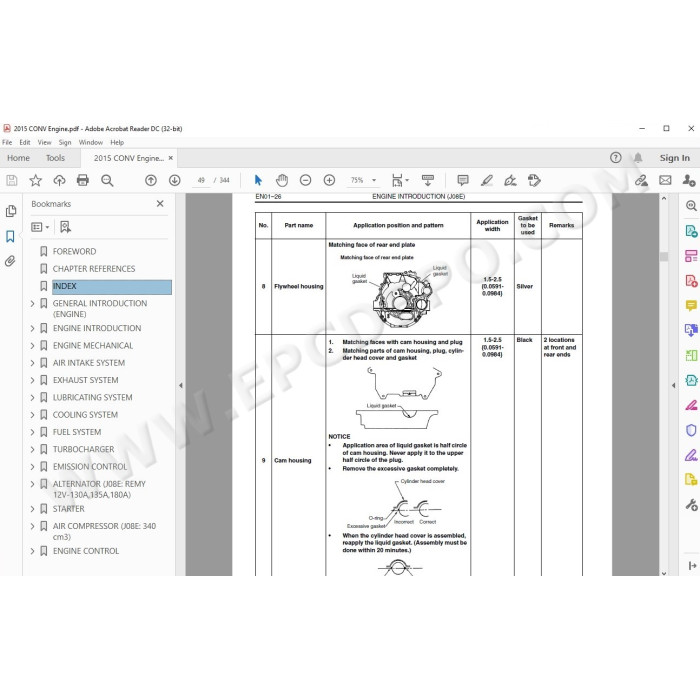The height and width of the screenshot is (700, 700).
Task: Open bookmarks options dropdown menu
Action: pos(40,227)
